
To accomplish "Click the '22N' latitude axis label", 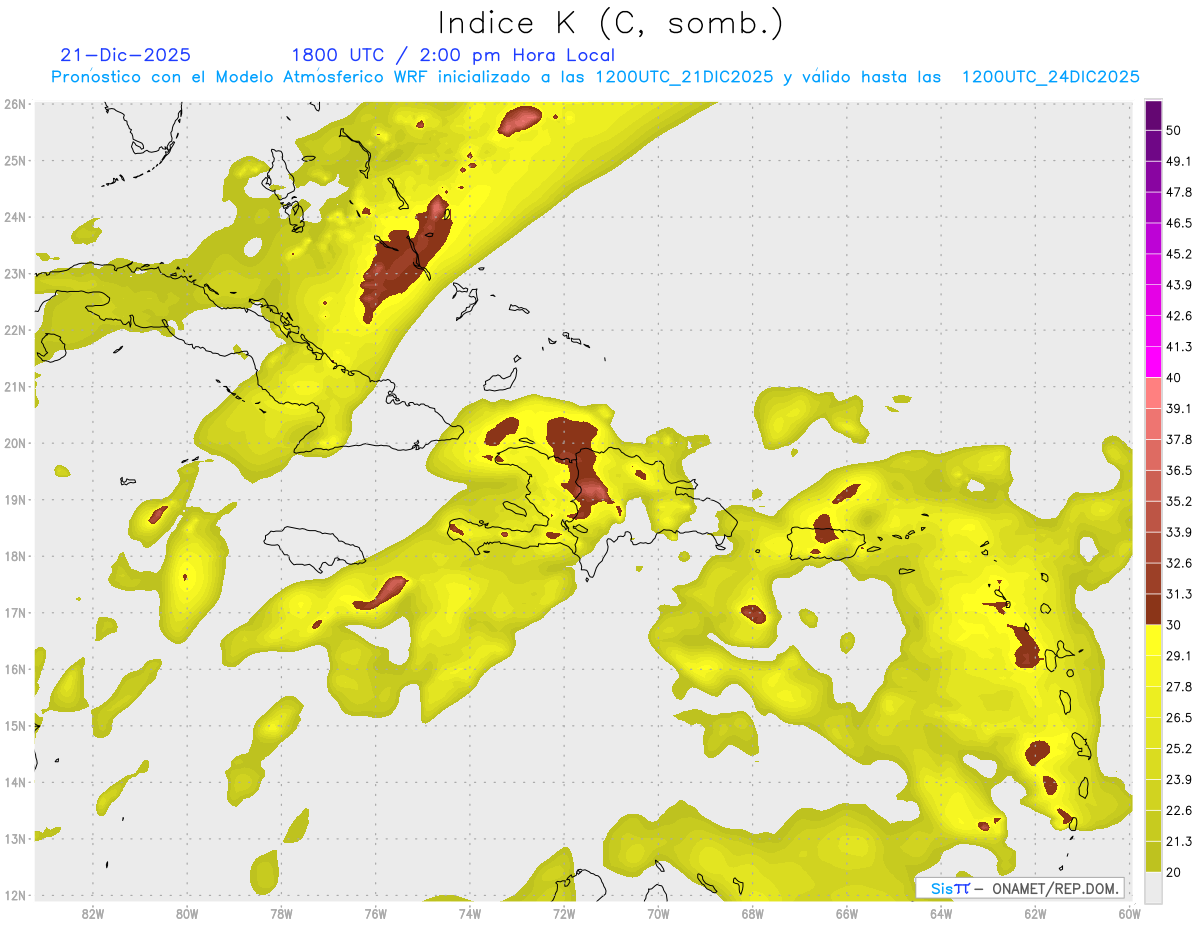I will 15,330.
